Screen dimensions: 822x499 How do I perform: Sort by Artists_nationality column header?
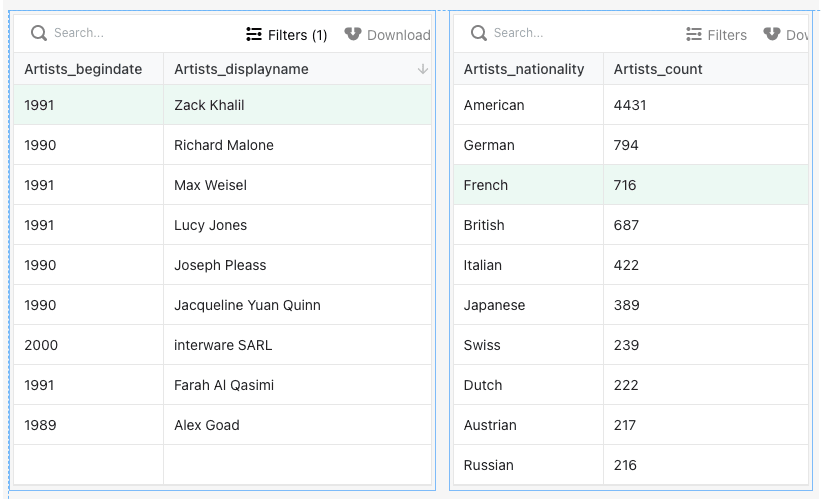524,69
